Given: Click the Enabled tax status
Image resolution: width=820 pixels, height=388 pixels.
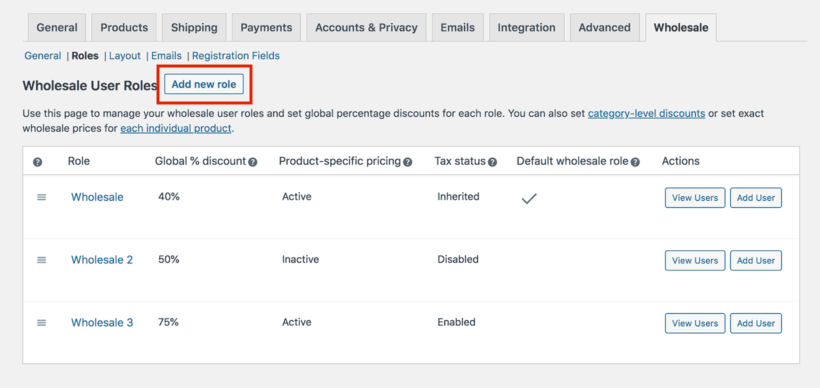Looking at the screenshot, I should click(456, 322).
